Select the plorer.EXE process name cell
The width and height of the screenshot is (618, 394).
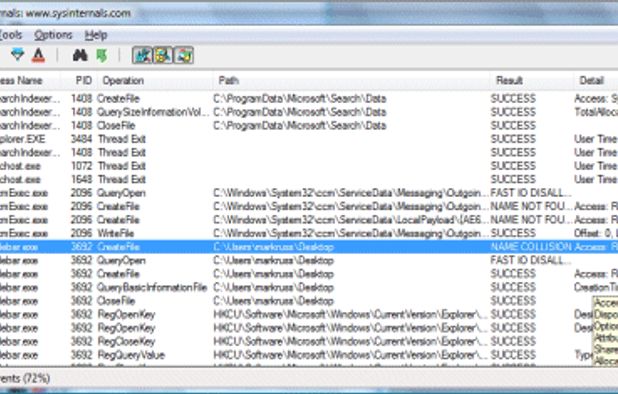[22, 139]
